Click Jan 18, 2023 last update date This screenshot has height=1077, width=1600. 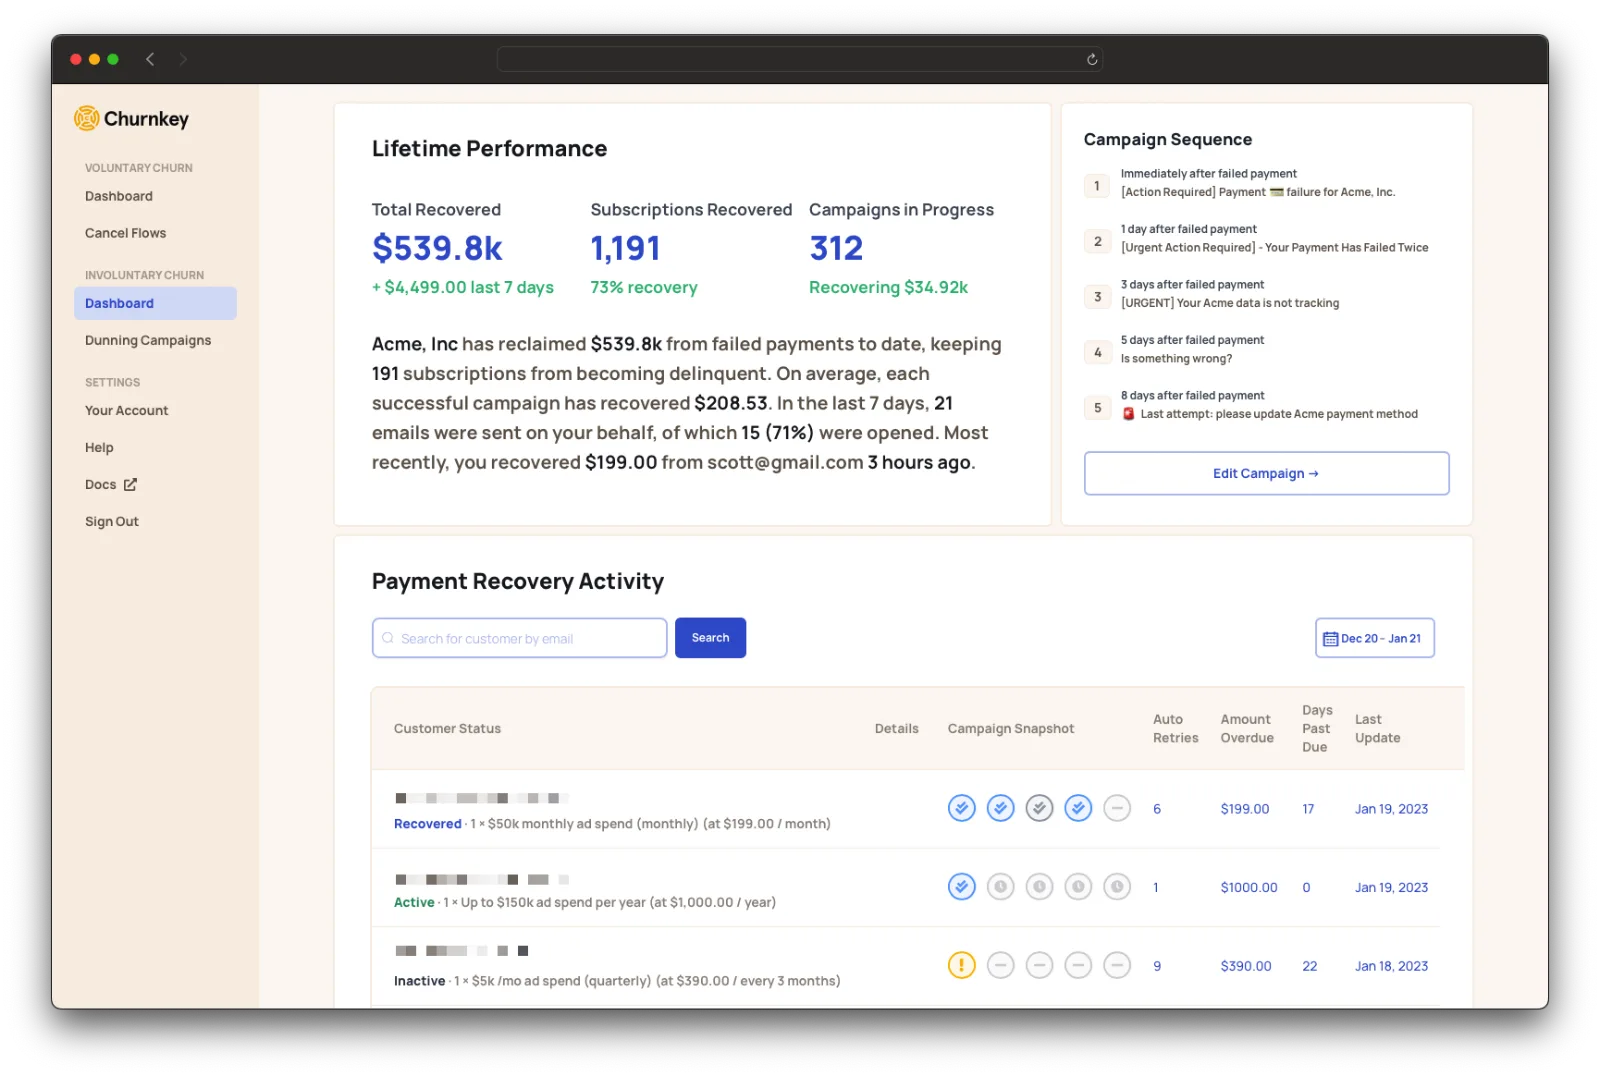1391,966
